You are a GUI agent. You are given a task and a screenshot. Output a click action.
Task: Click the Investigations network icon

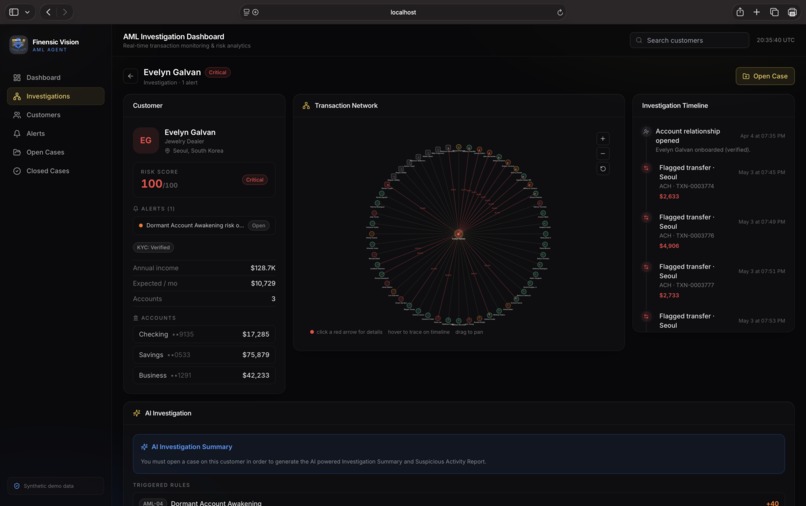(x=17, y=96)
